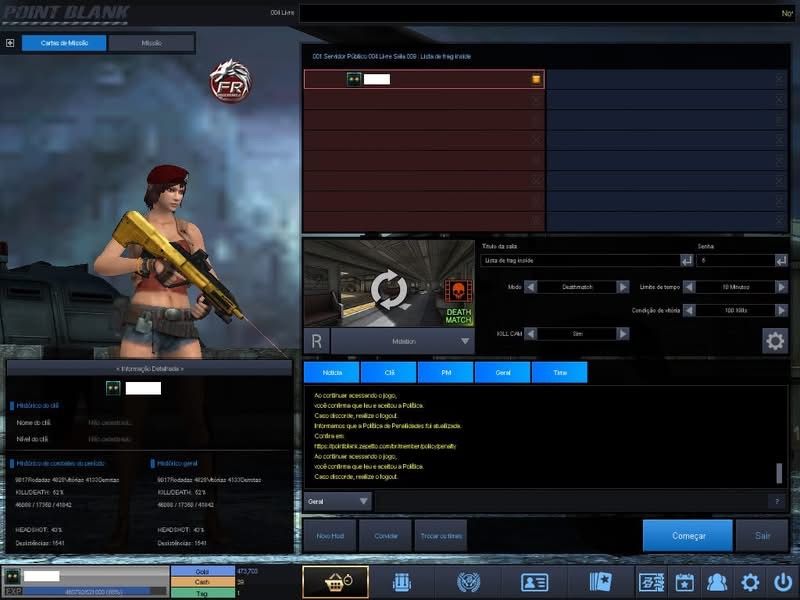Click rank icon in Informação Detalhada panel
Viewport: 800px width, 600px height.
point(113,388)
